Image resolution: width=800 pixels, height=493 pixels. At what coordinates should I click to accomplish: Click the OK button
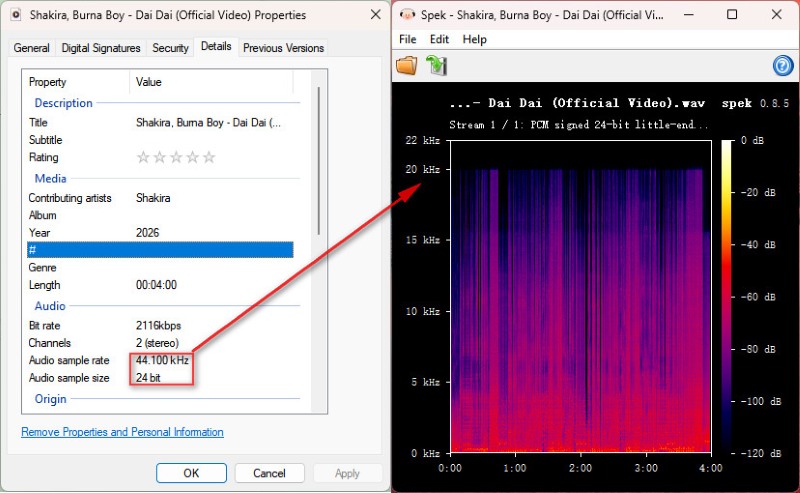click(x=191, y=473)
